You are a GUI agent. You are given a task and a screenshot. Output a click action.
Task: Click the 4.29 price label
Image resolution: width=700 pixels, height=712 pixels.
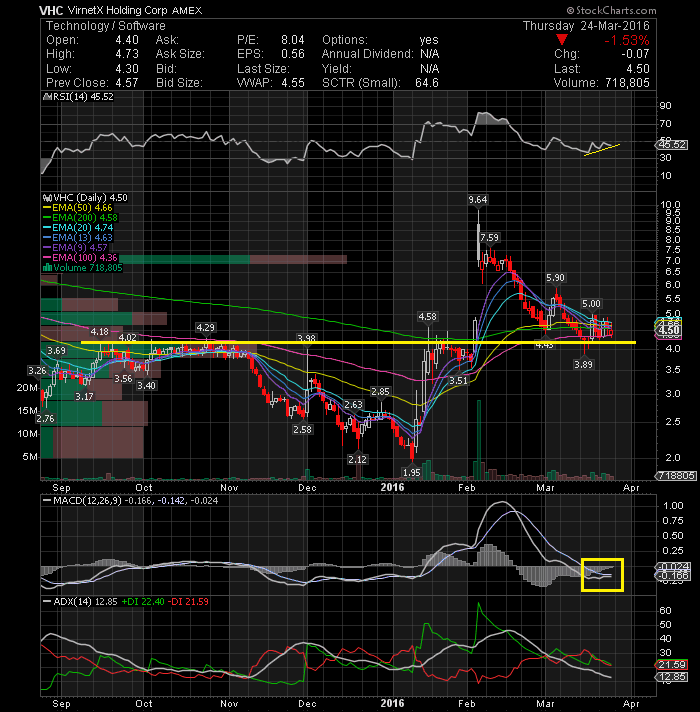(205, 328)
